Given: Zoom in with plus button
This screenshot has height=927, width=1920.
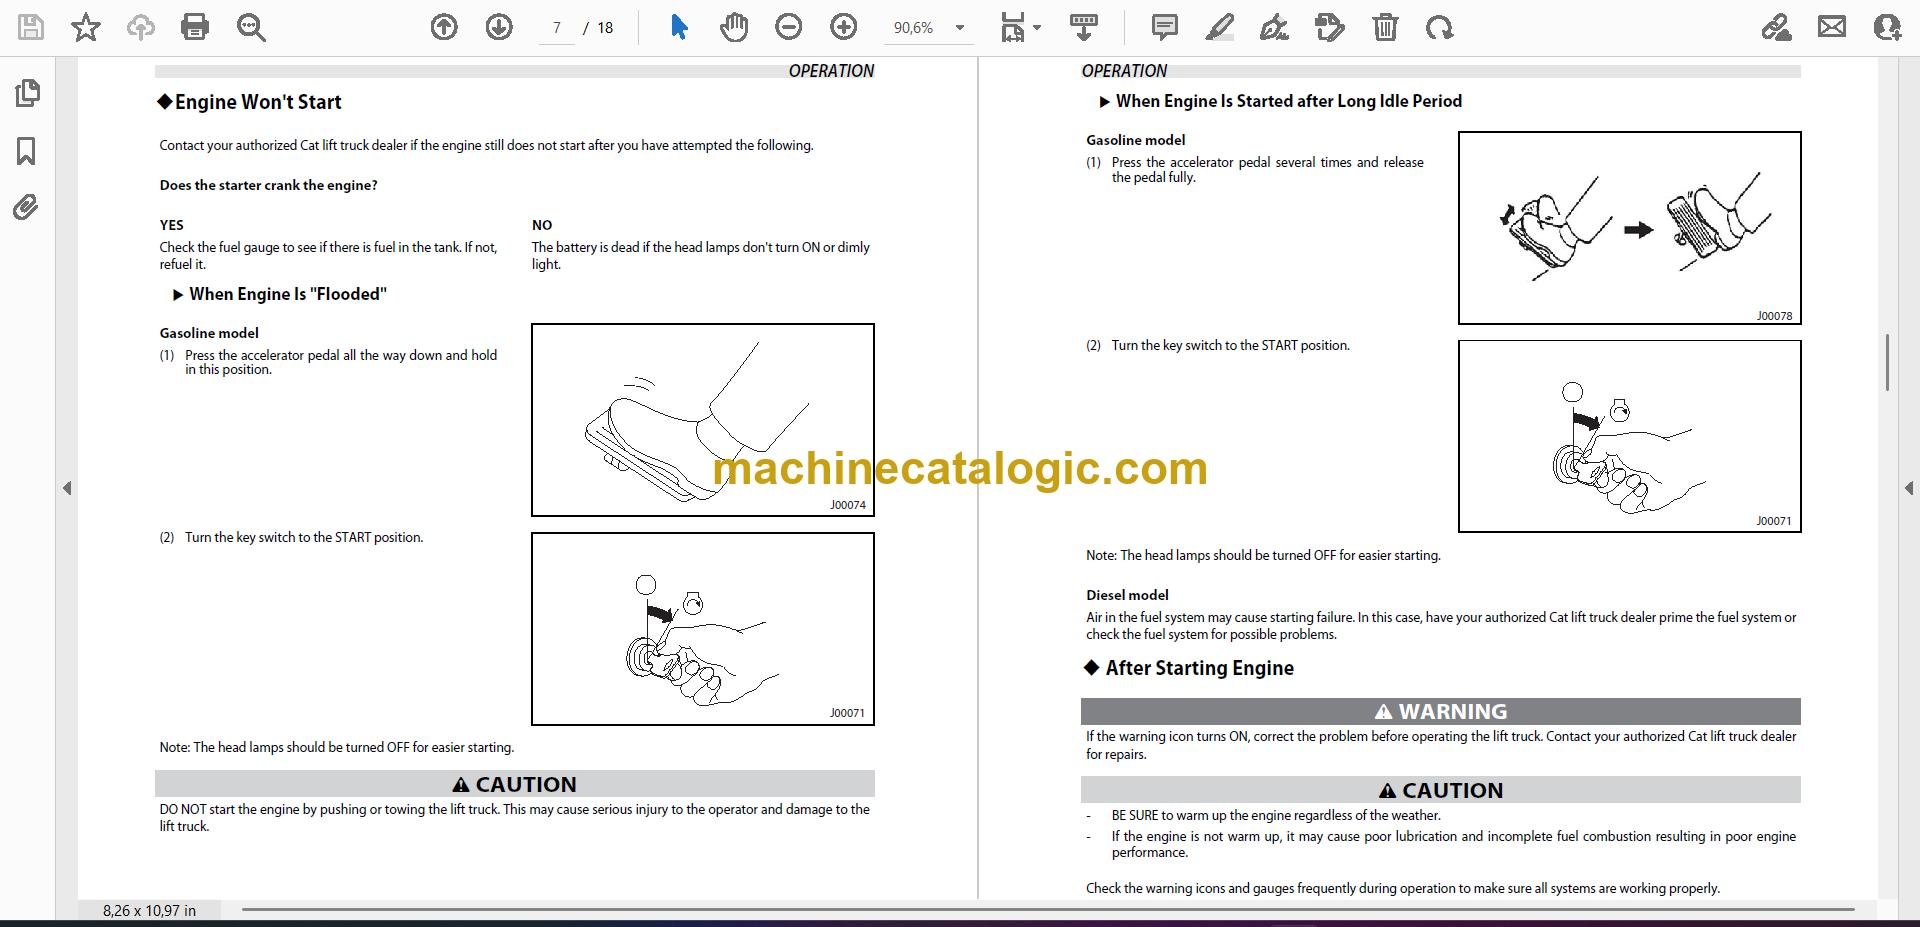Looking at the screenshot, I should pos(844,27).
